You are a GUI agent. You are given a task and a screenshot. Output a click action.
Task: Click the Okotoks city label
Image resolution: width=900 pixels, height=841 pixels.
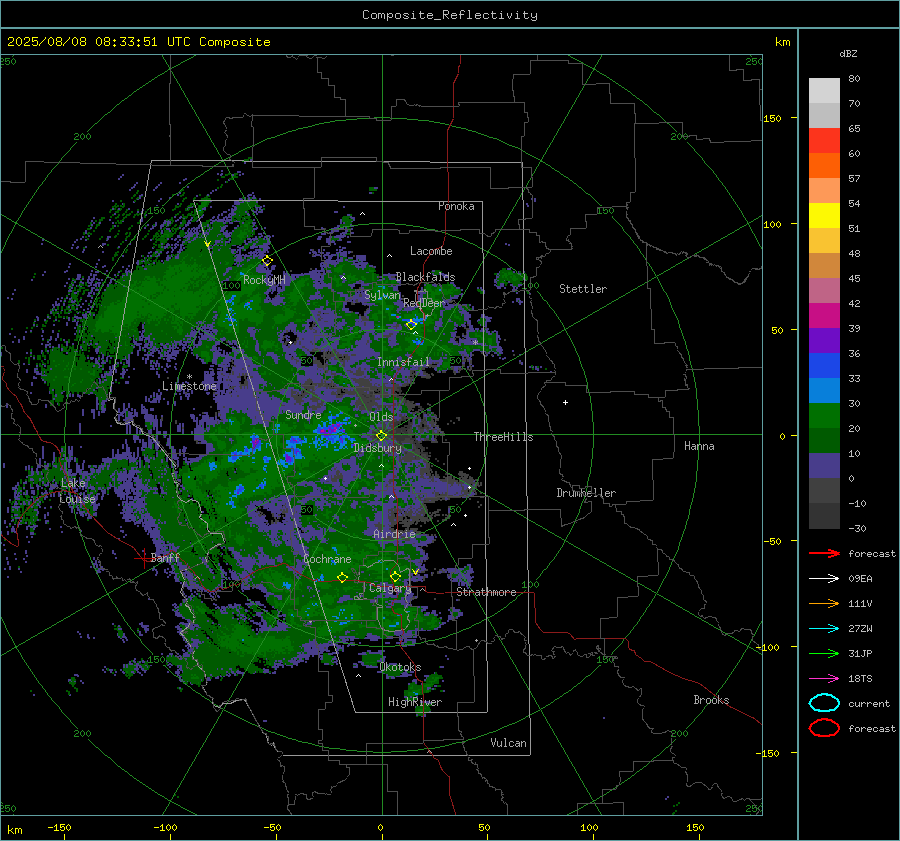[x=400, y=667]
